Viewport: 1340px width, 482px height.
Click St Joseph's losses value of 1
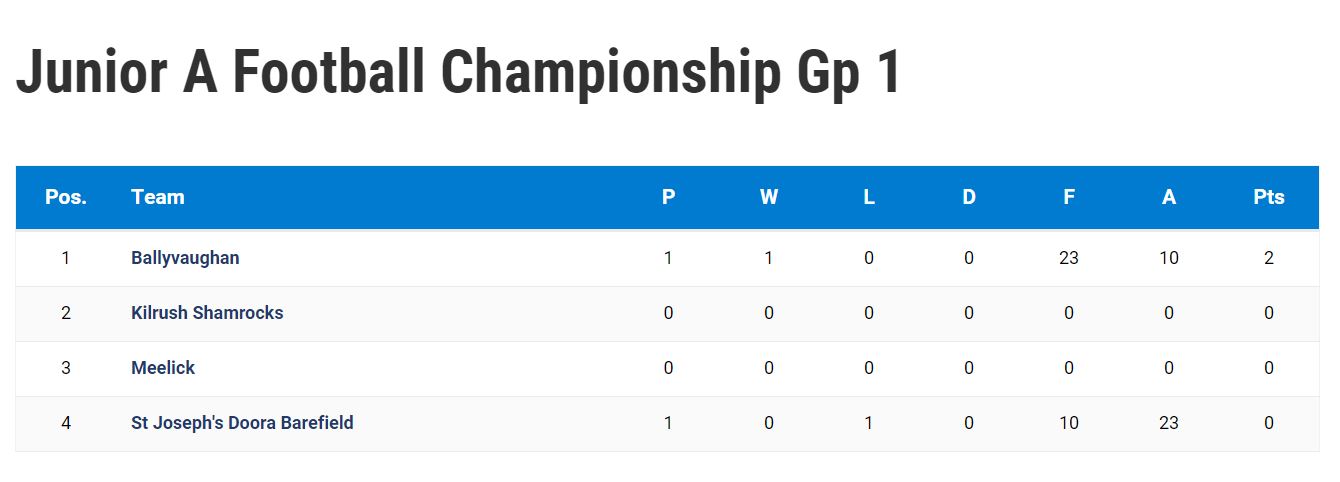(869, 423)
